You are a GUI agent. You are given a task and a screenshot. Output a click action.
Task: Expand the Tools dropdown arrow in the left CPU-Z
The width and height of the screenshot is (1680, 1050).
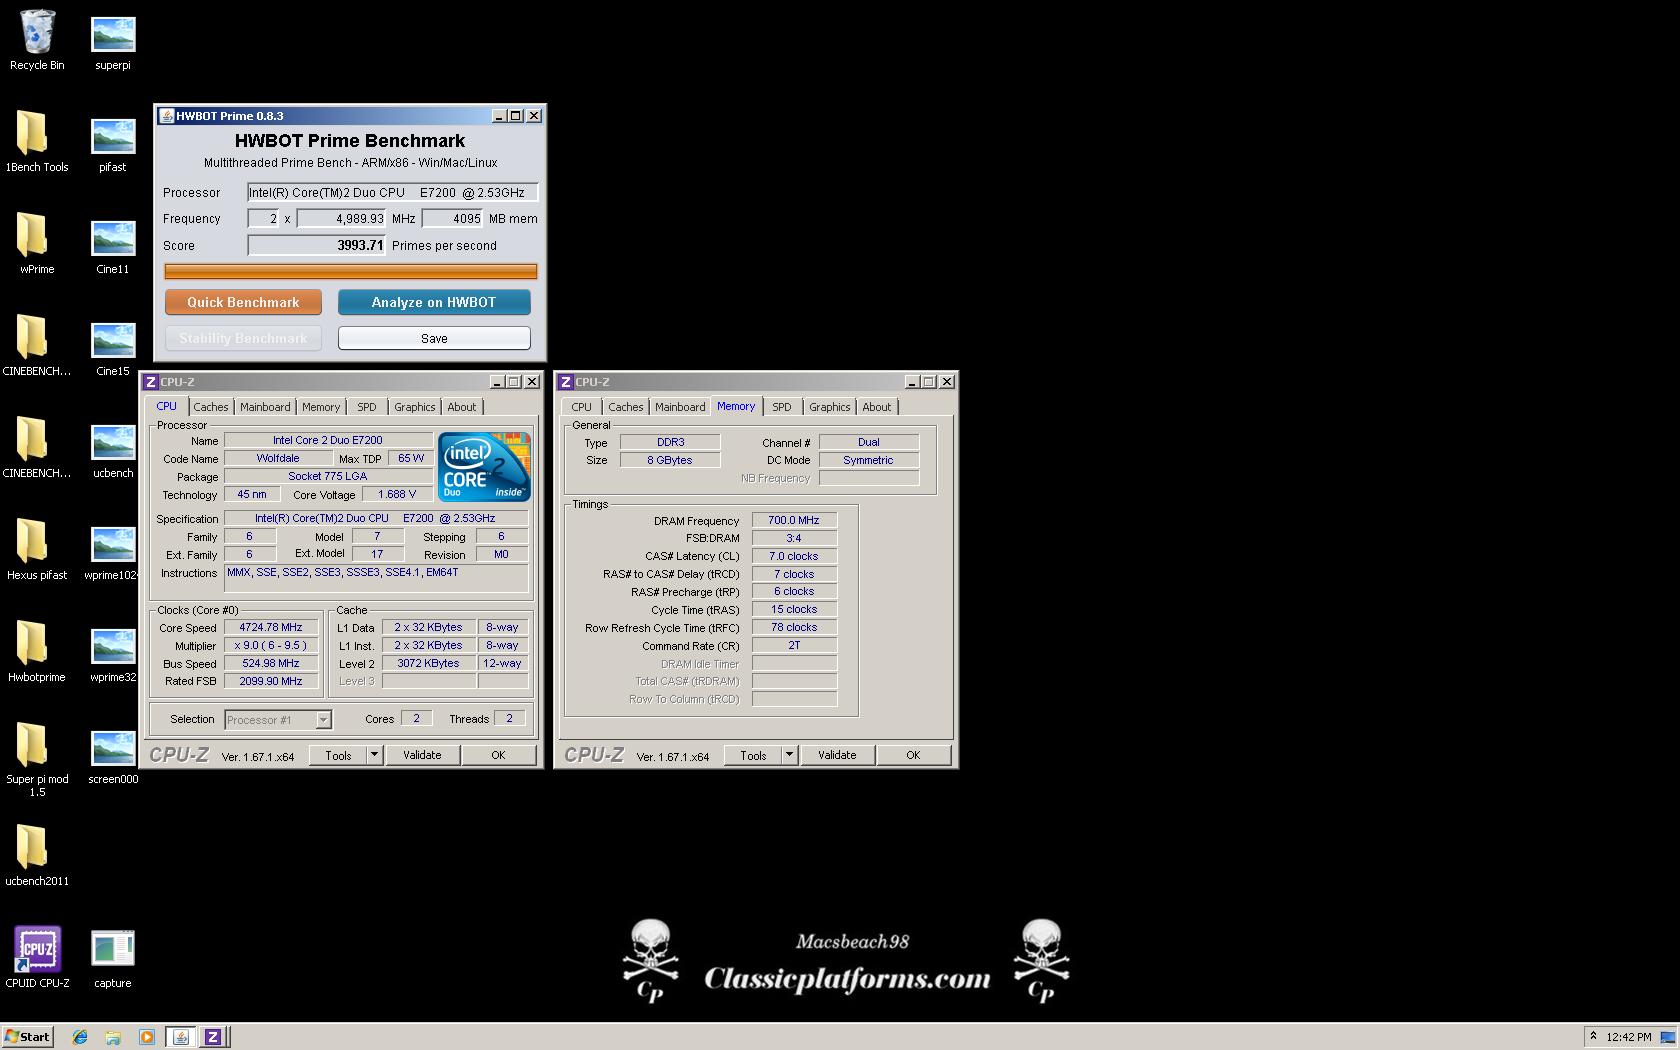(x=375, y=755)
